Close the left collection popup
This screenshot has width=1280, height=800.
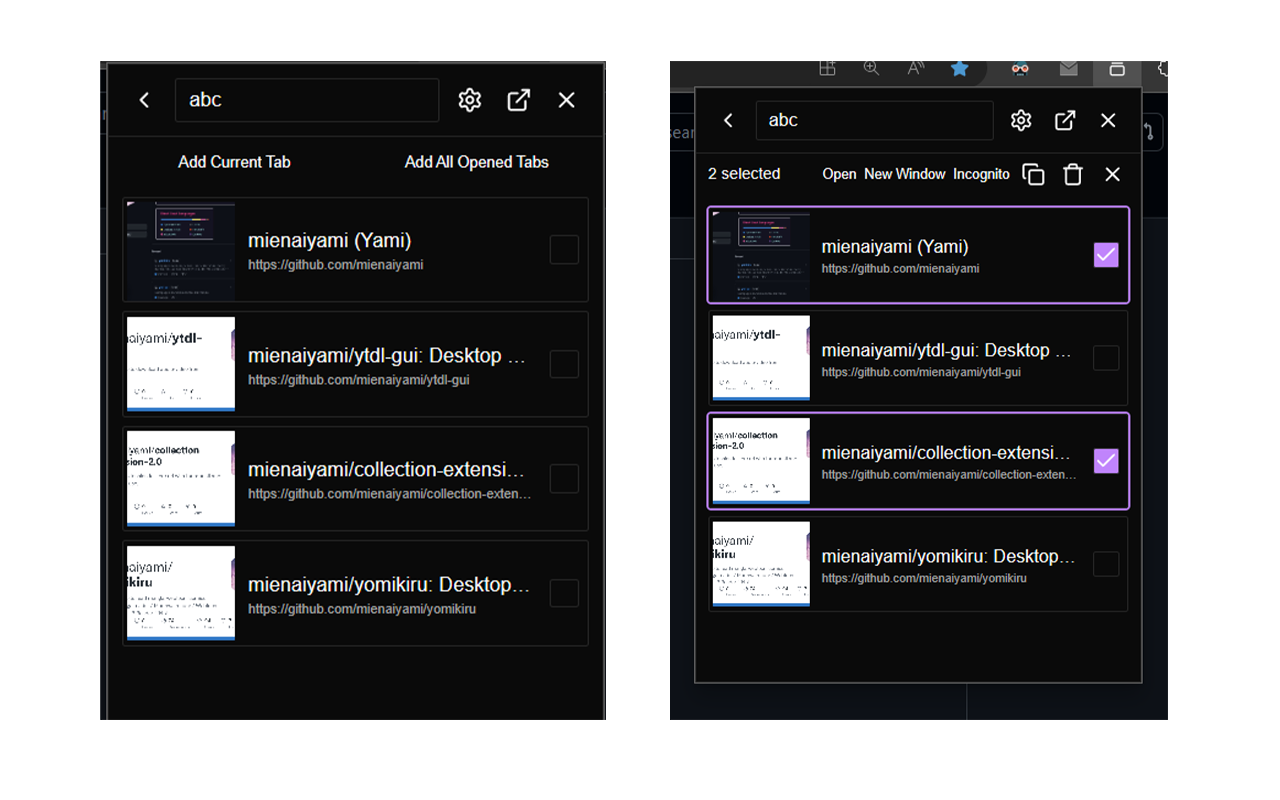point(567,100)
